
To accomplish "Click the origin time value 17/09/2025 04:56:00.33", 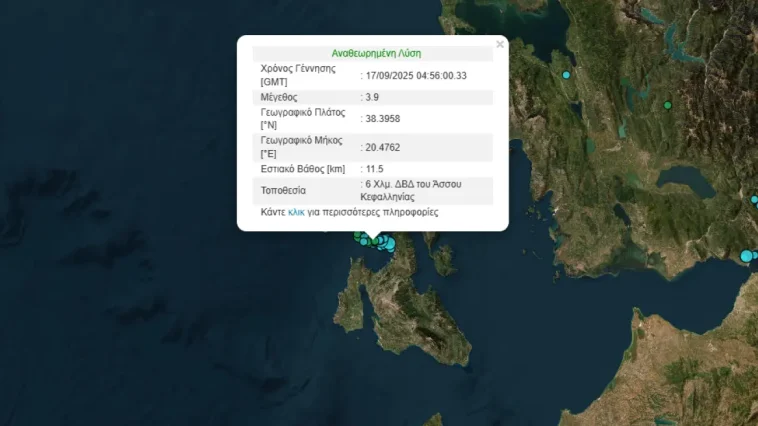I will pyautogui.click(x=417, y=75).
